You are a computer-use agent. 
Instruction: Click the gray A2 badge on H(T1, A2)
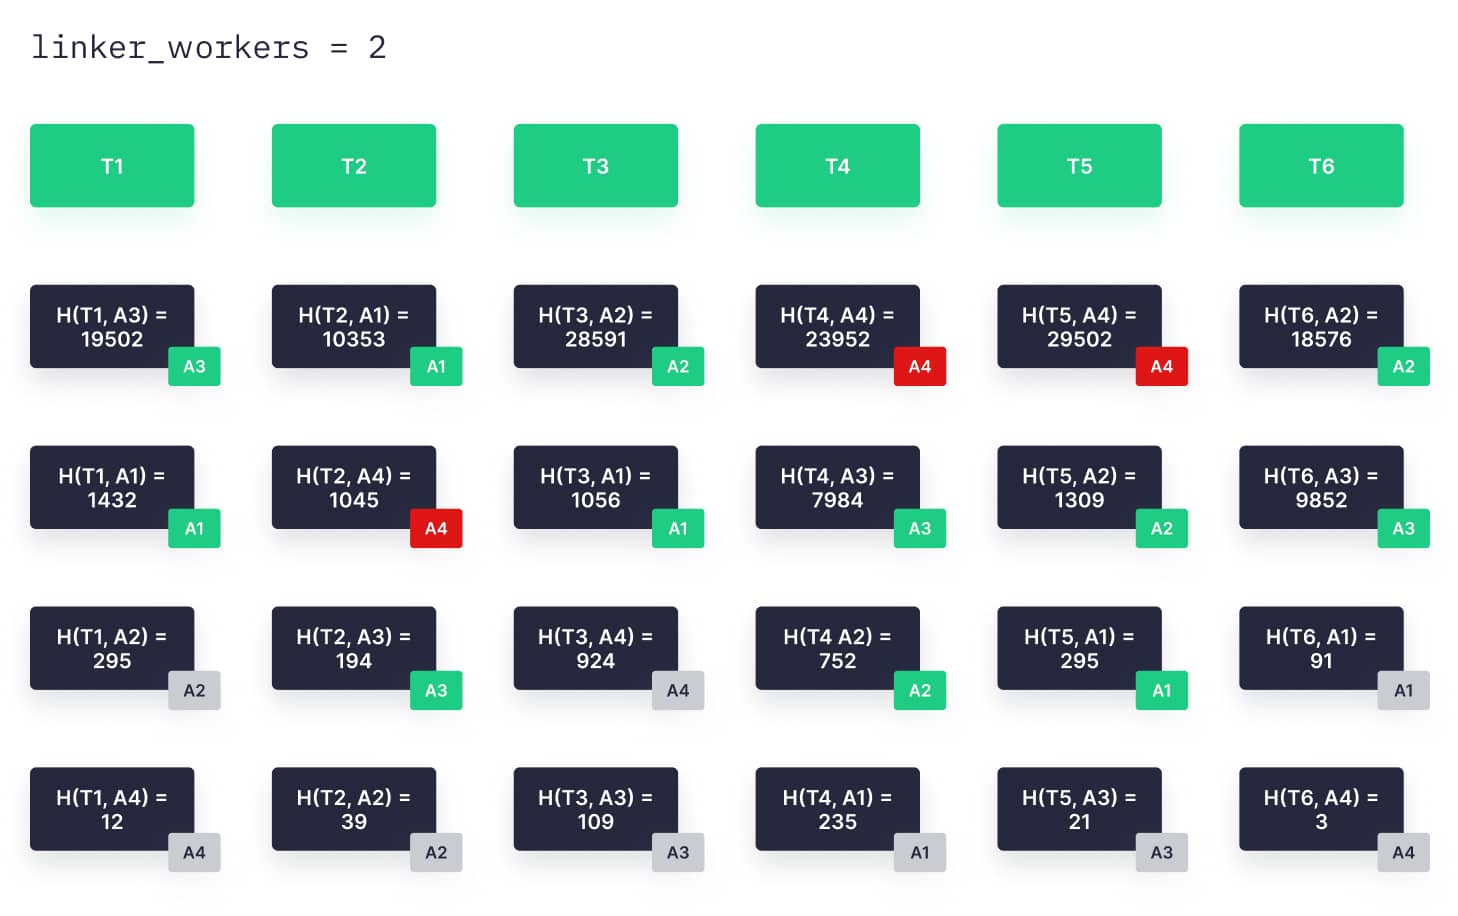194,690
